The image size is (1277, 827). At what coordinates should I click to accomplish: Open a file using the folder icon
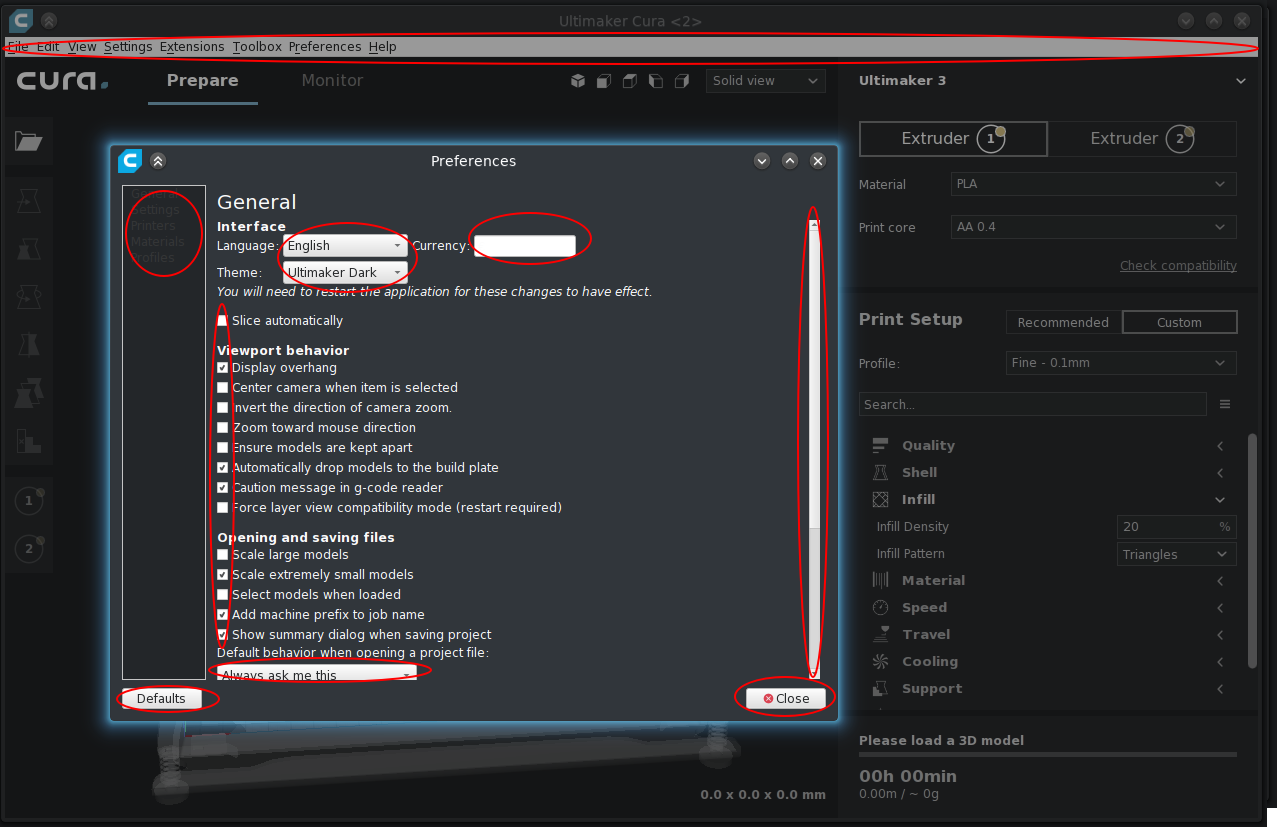(x=28, y=141)
